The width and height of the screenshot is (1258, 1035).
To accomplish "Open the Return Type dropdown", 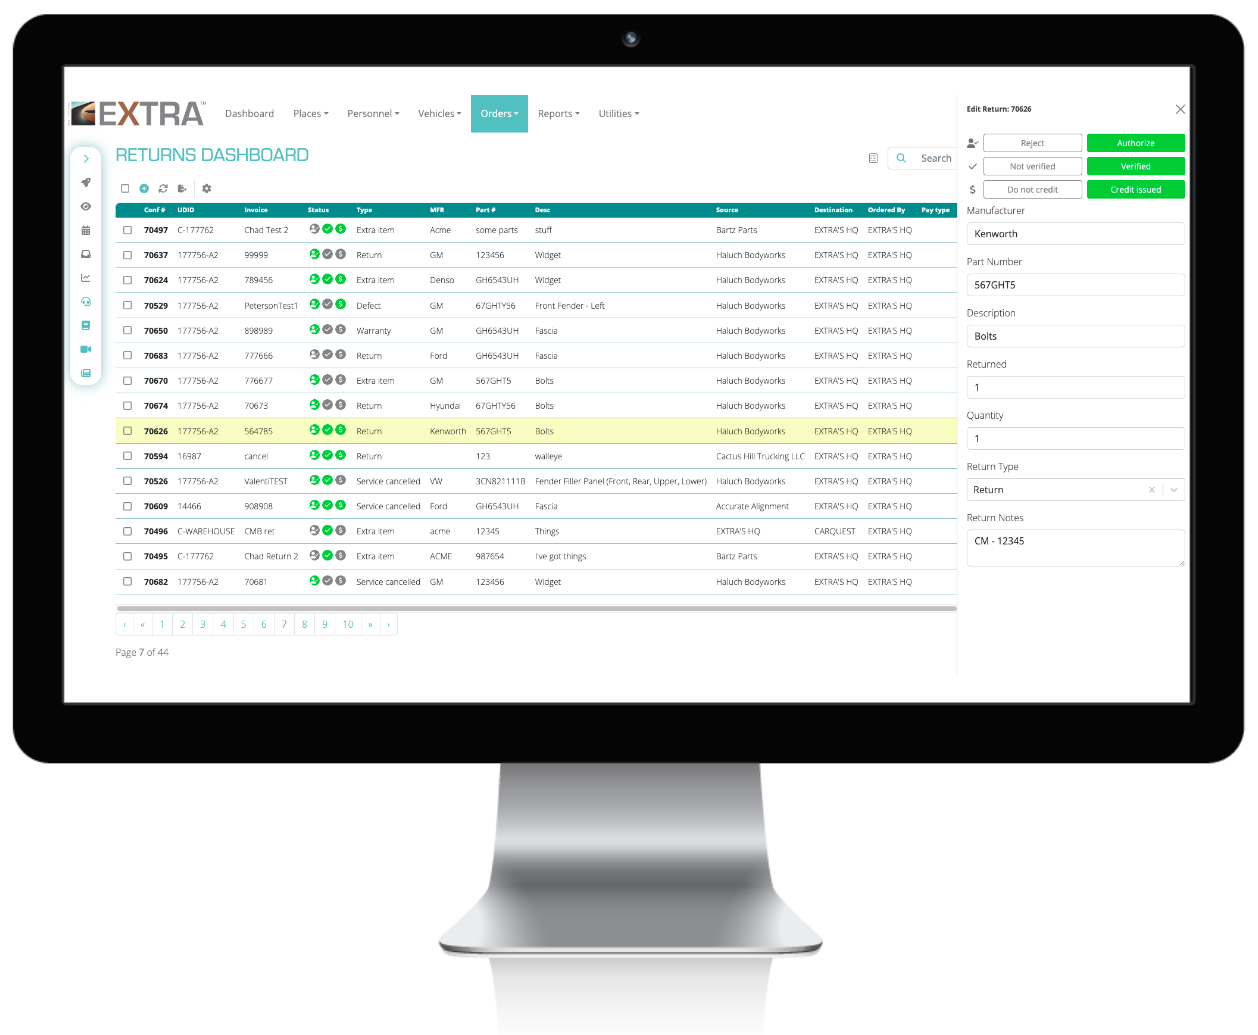I will [1173, 489].
